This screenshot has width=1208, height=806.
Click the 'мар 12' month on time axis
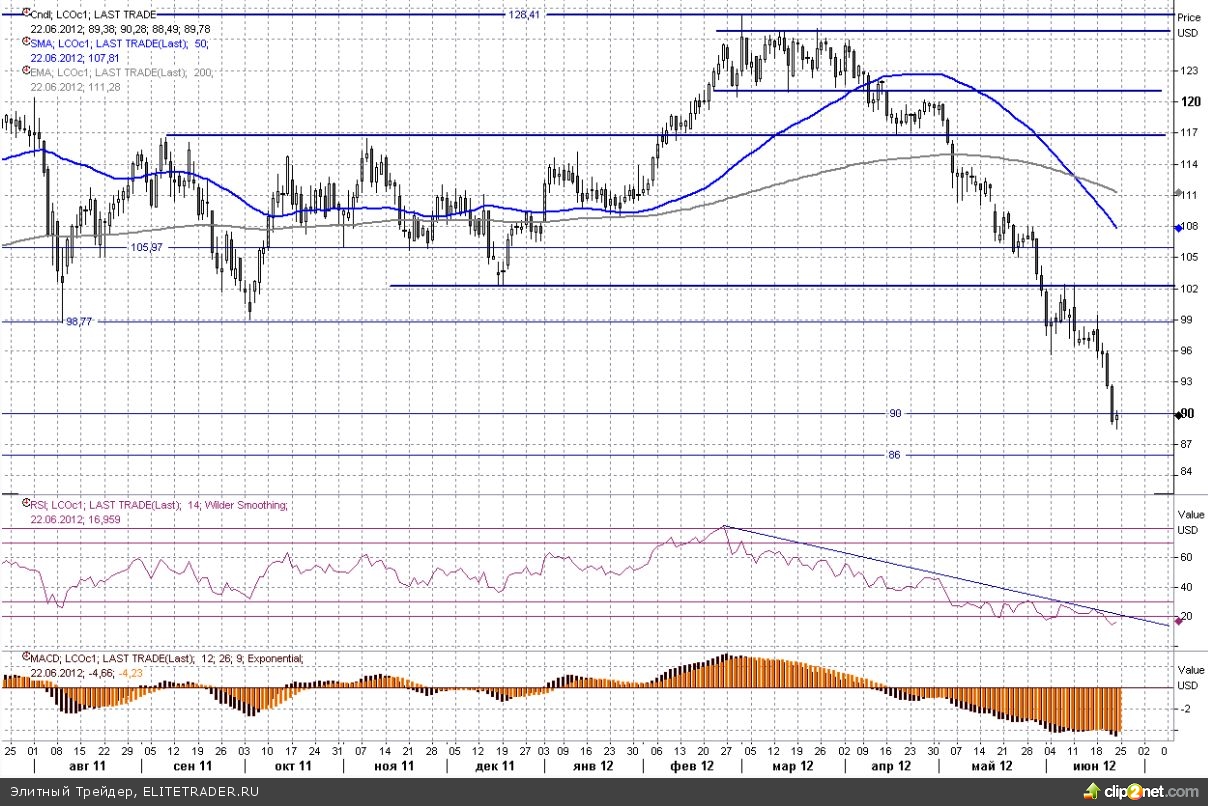point(792,765)
